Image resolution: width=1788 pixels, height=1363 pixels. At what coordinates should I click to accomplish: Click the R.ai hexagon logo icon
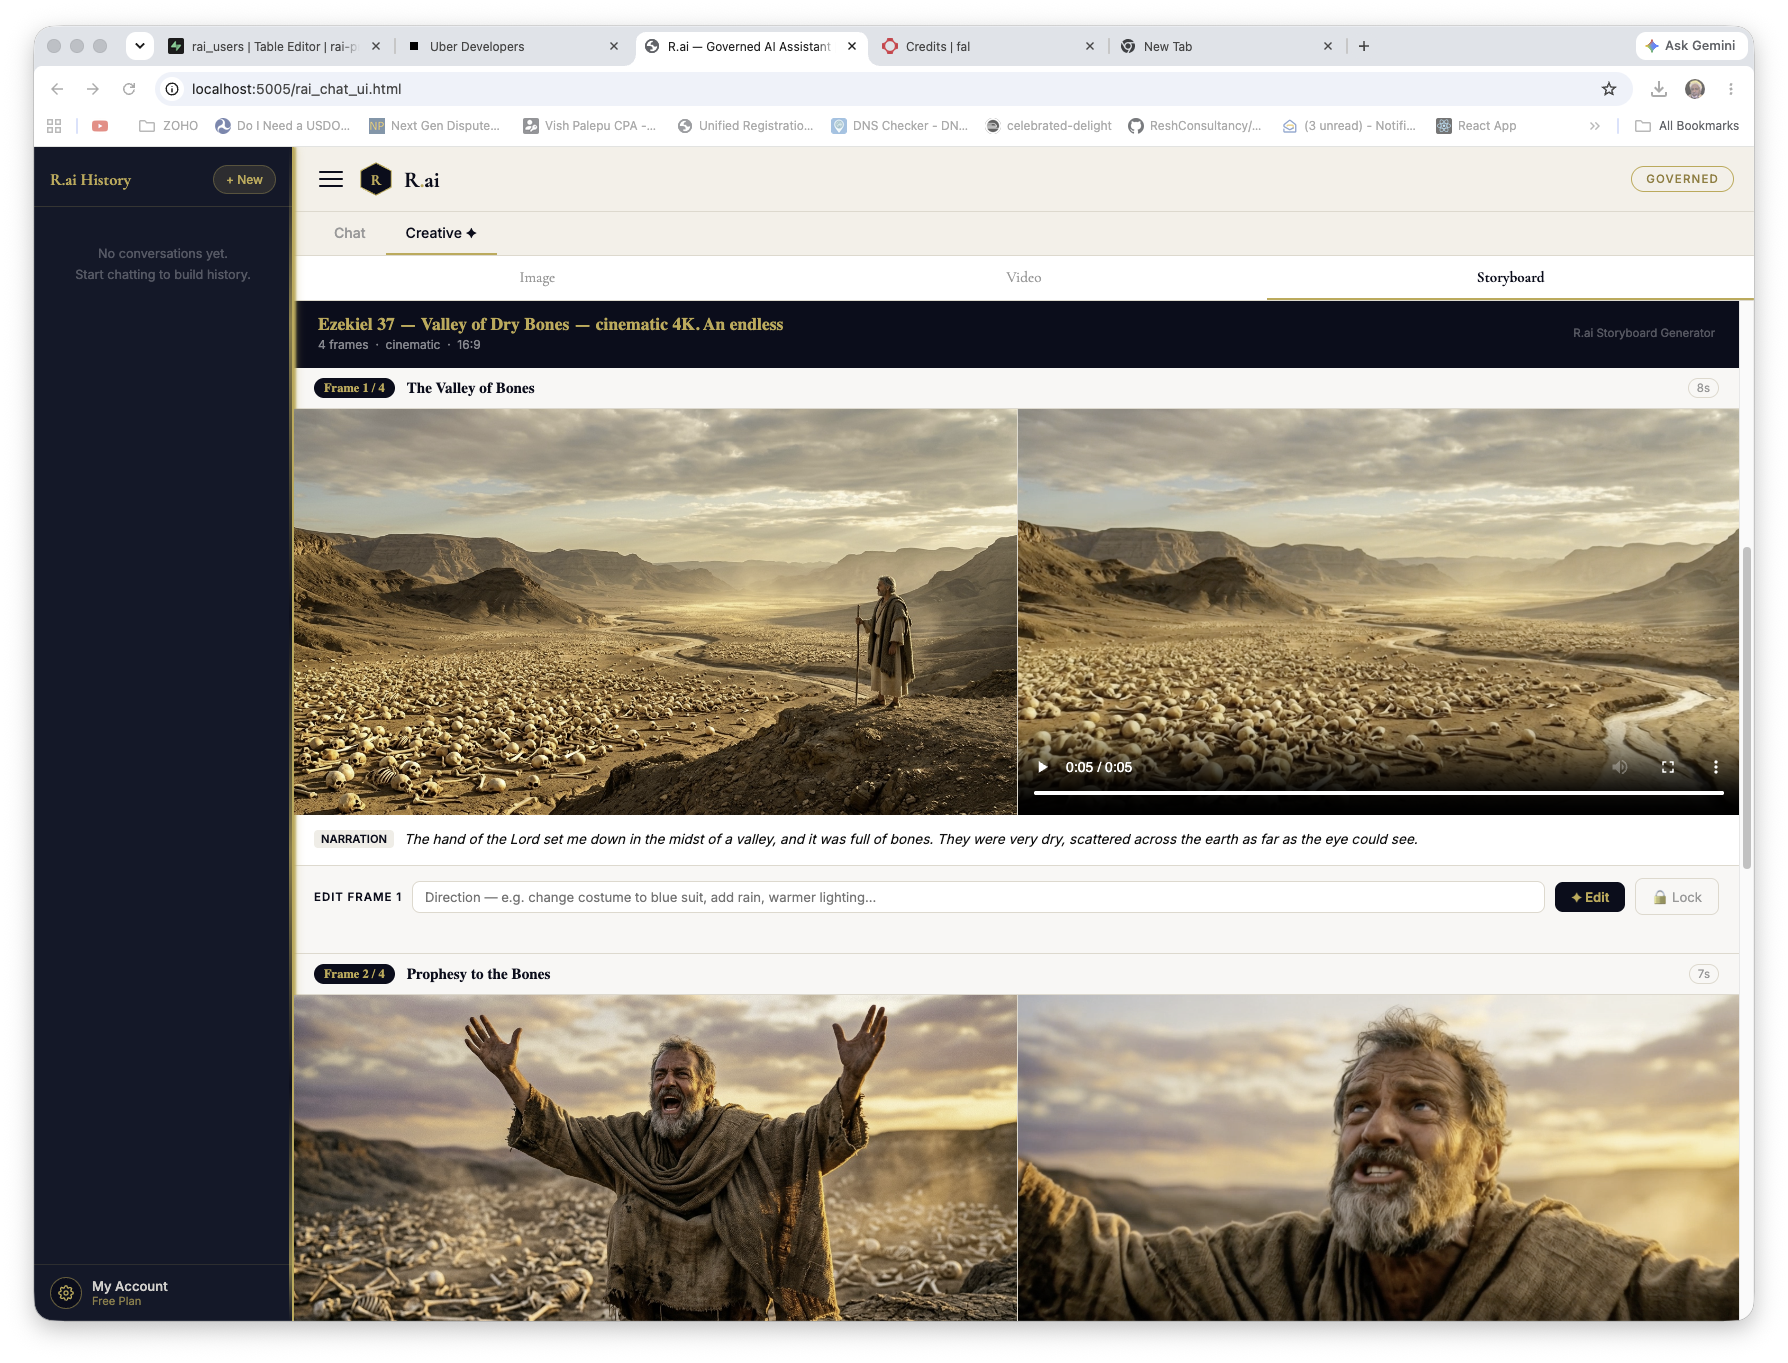click(375, 180)
